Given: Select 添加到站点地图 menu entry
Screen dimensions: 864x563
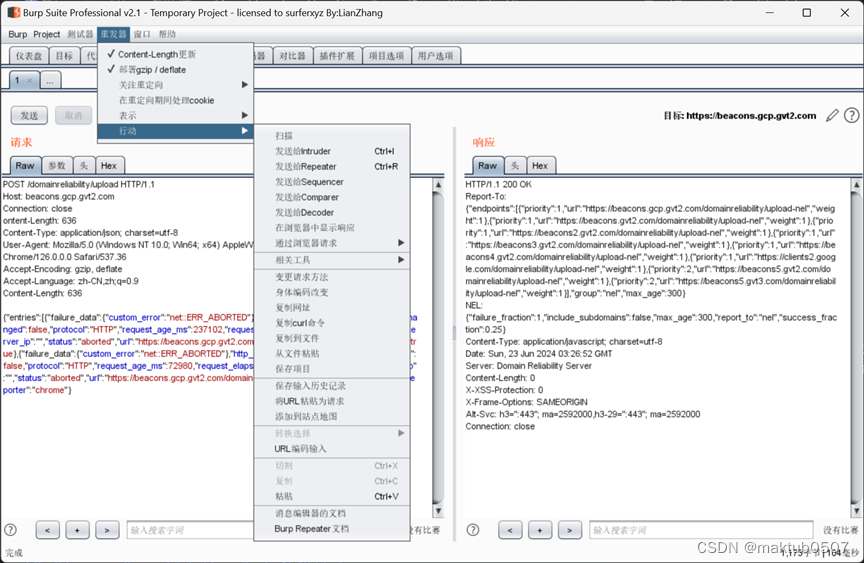Looking at the screenshot, I should tap(332, 417).
